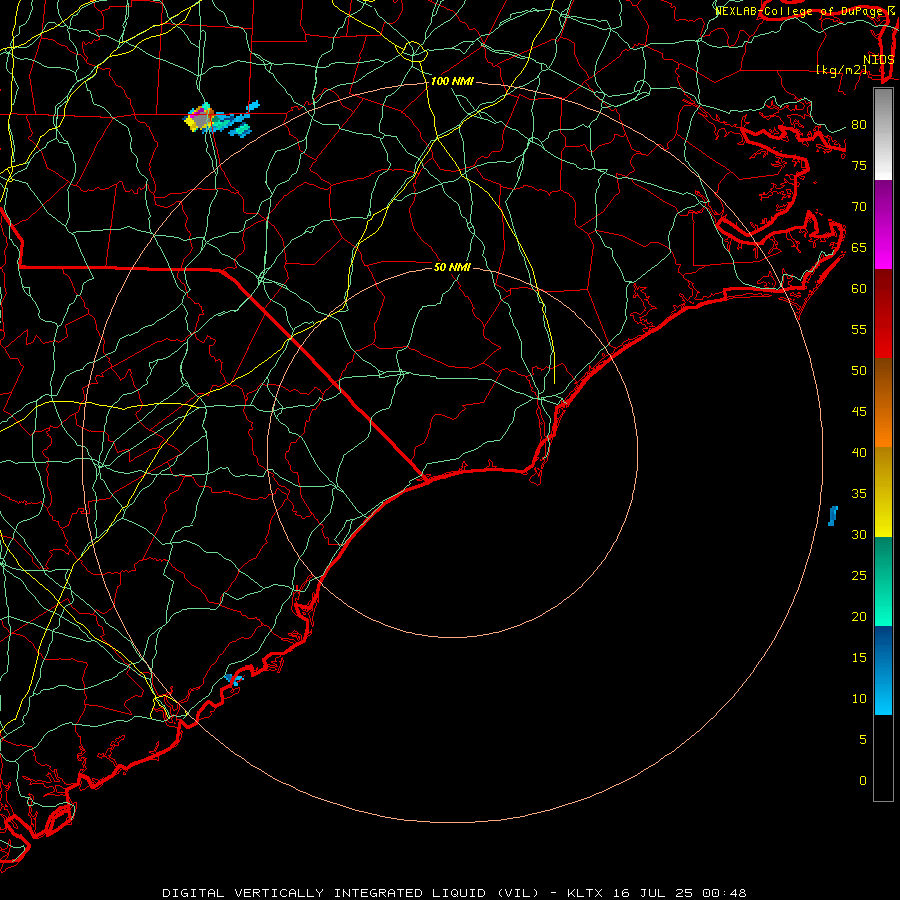
Task: Select the purple-magenta segment of color scale
Action: pos(883,224)
